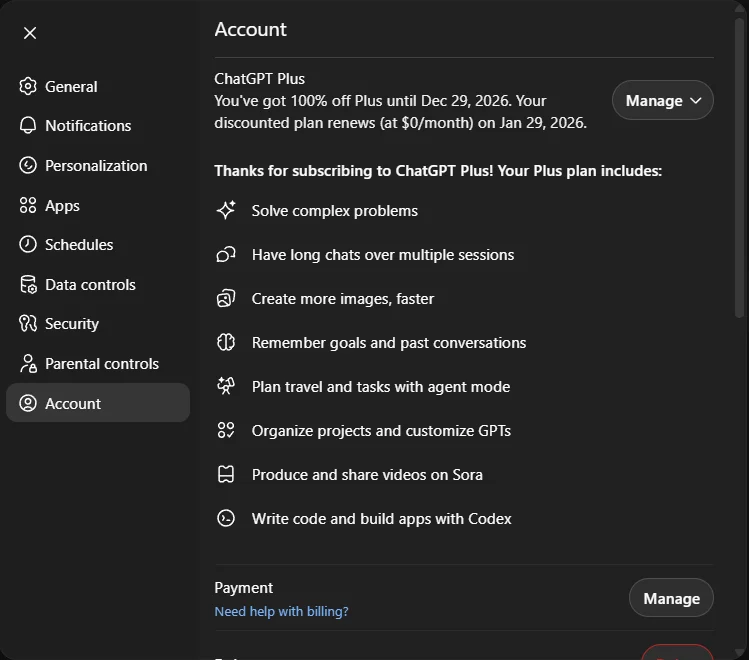Expand the ChatGPT Plus Manage dropdown

pyautogui.click(x=662, y=100)
